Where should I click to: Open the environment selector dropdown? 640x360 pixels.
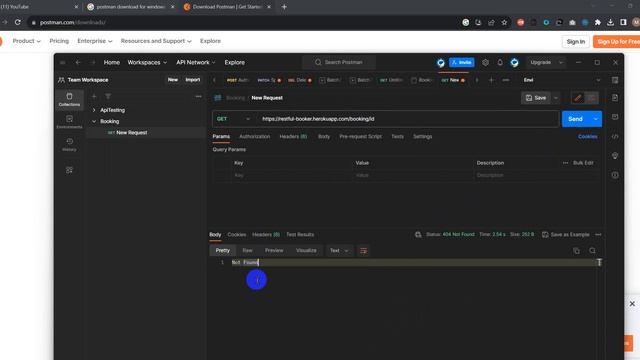click(x=562, y=80)
